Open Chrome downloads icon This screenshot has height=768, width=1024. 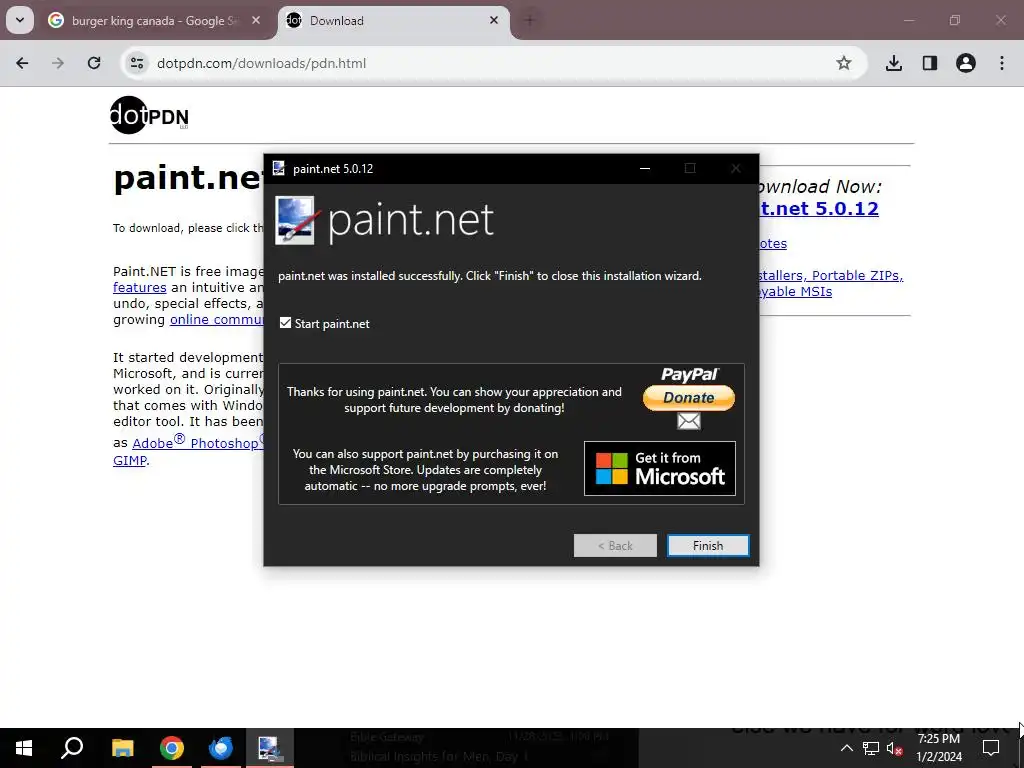pos(894,63)
